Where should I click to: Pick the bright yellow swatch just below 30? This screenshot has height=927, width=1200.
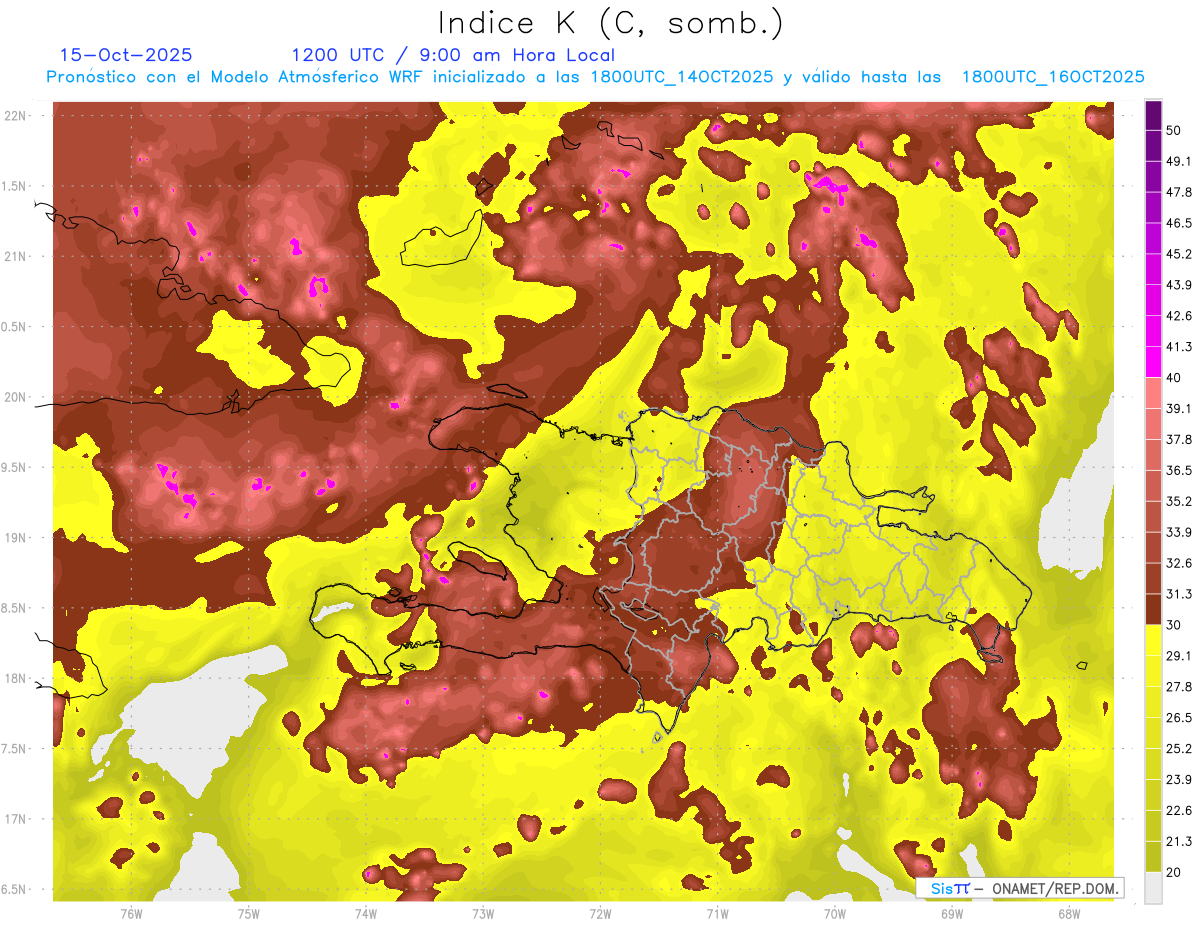click(1153, 640)
